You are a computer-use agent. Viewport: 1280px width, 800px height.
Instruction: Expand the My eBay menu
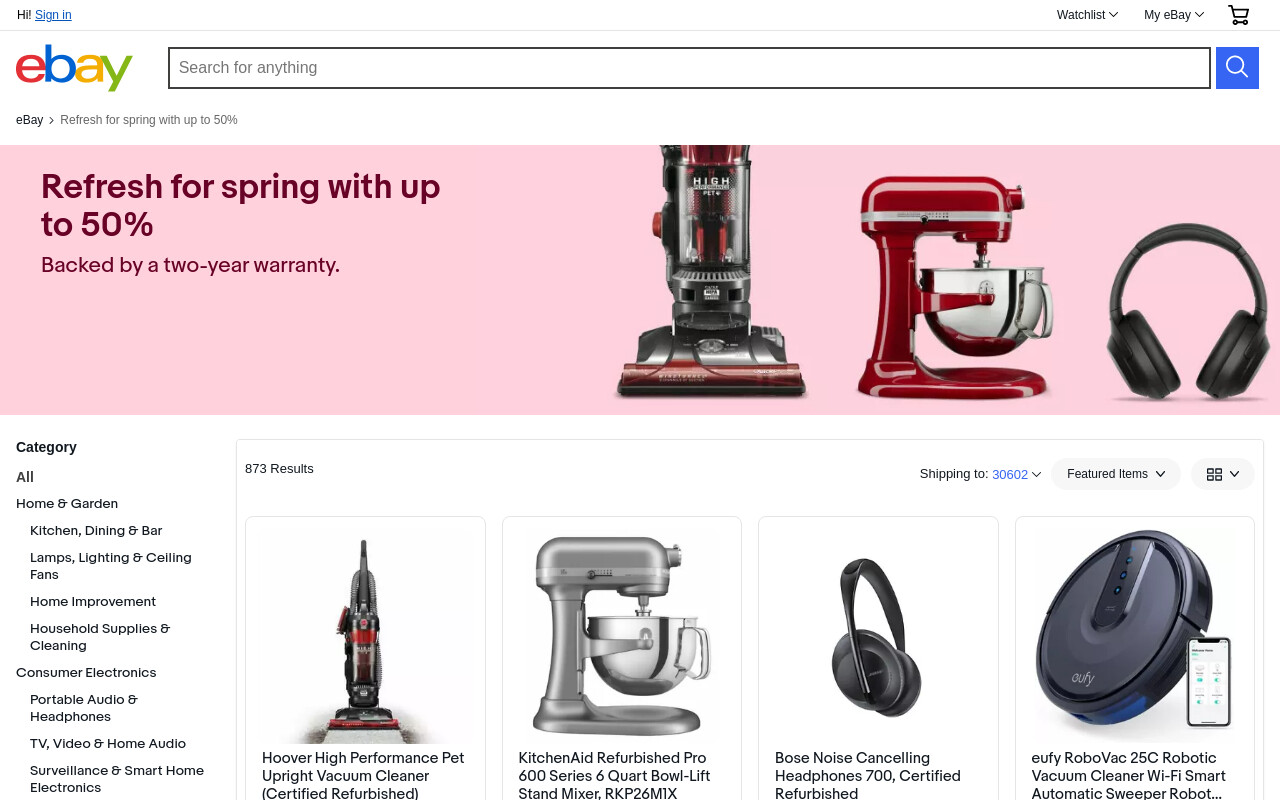pyautogui.click(x=1174, y=15)
